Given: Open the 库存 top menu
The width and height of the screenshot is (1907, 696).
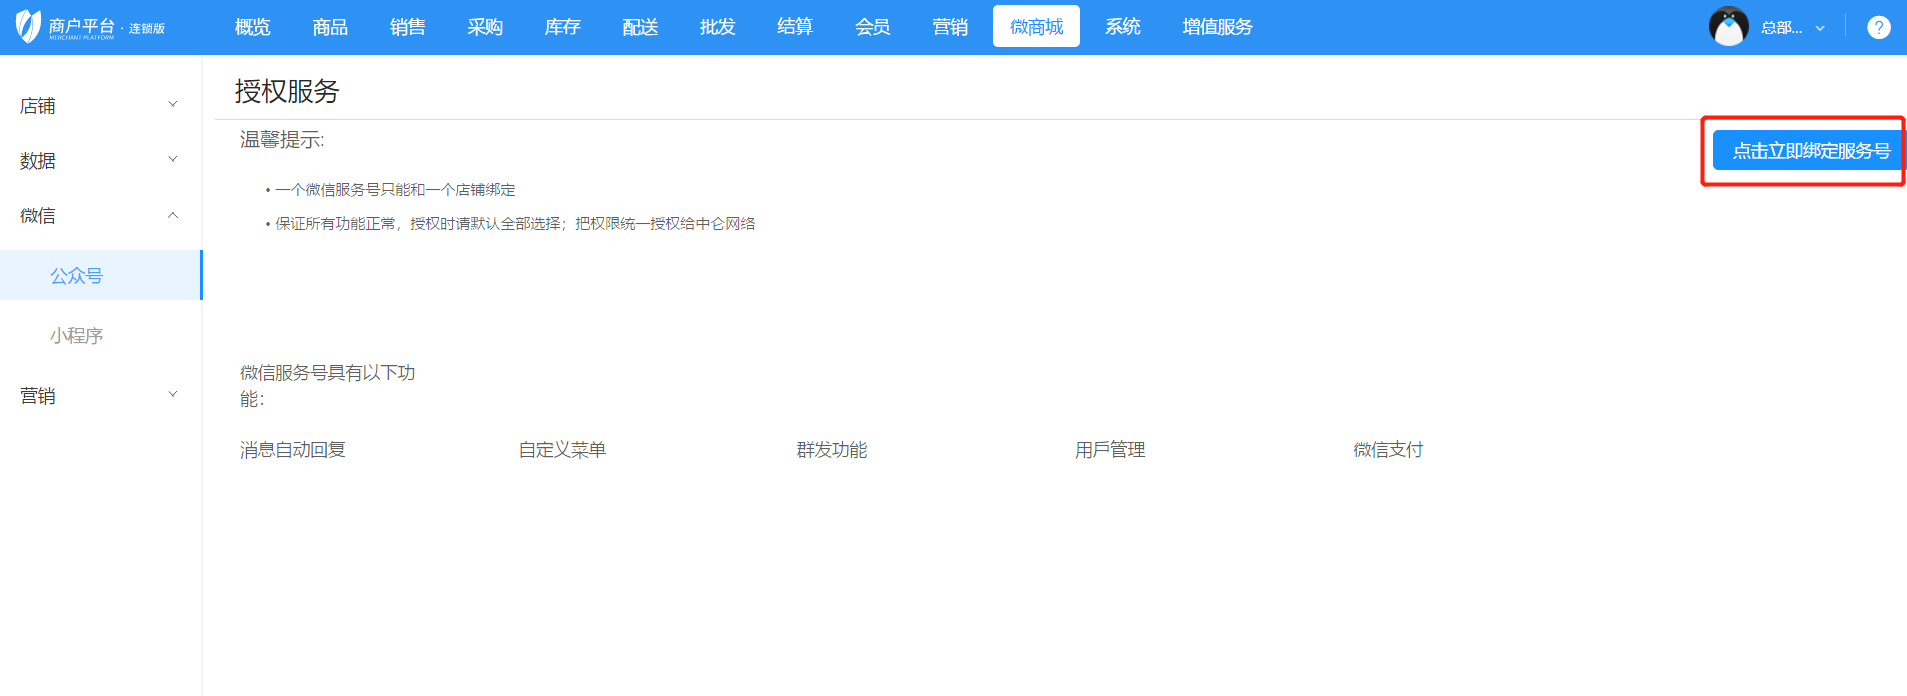Looking at the screenshot, I should (x=562, y=27).
